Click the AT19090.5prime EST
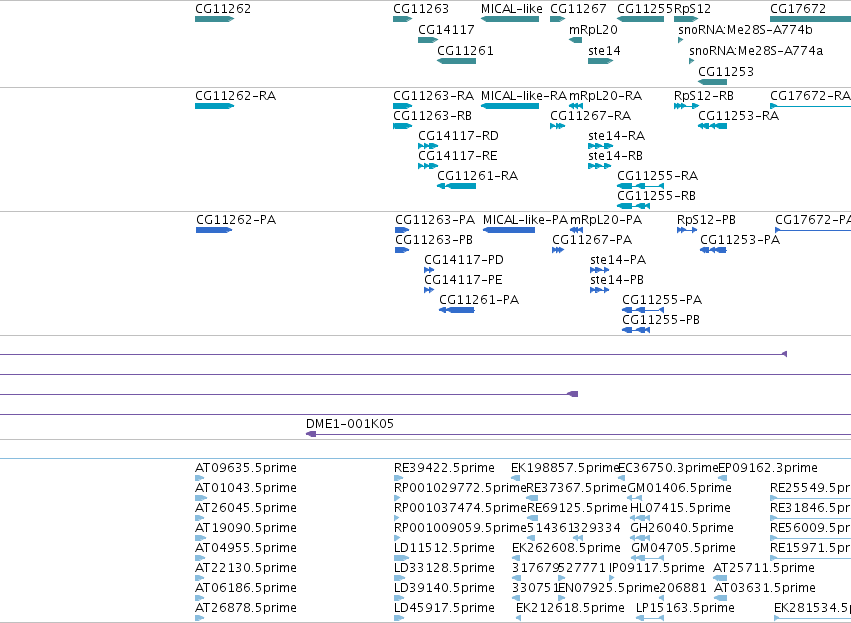851x623 pixels. coord(200,538)
